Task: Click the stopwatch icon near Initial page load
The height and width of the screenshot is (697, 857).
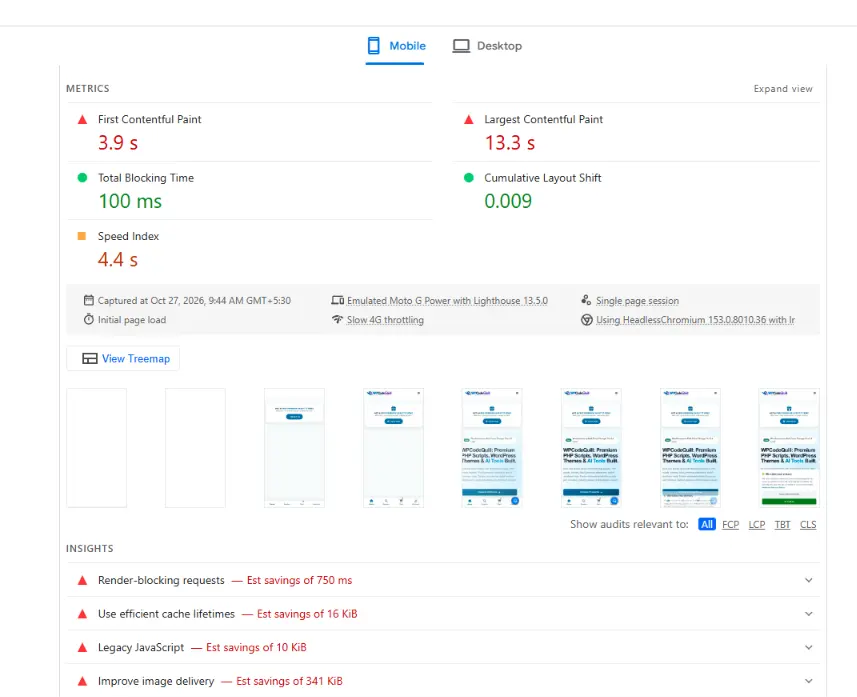Action: pyautogui.click(x=89, y=319)
